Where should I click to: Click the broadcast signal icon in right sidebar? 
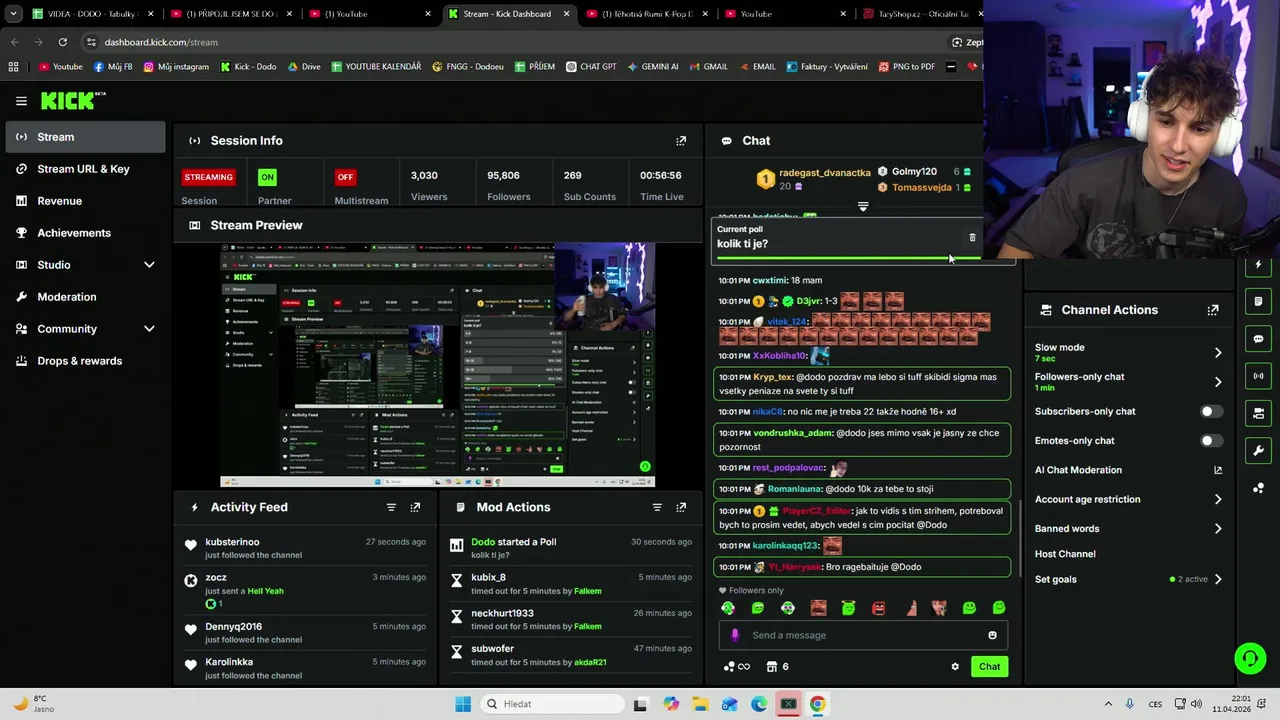click(1258, 376)
